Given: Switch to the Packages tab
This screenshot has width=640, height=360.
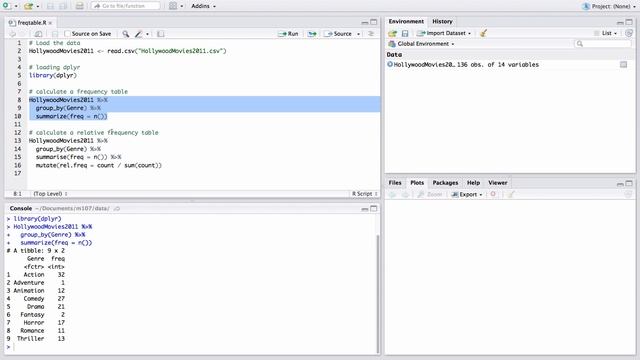Looking at the screenshot, I should (445, 183).
